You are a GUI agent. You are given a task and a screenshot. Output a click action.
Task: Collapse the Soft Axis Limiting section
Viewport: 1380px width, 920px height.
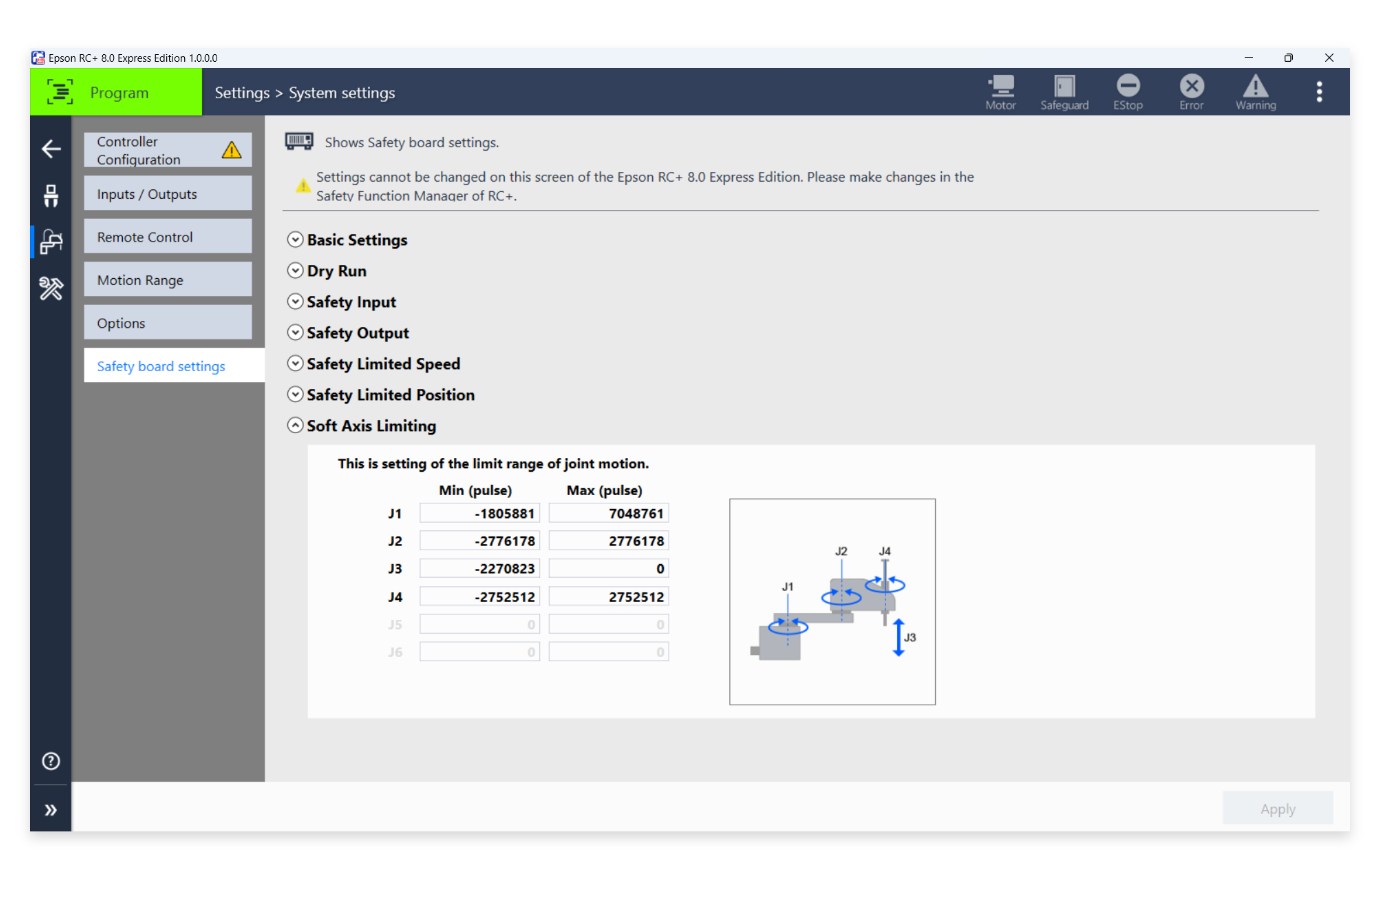[295, 426]
